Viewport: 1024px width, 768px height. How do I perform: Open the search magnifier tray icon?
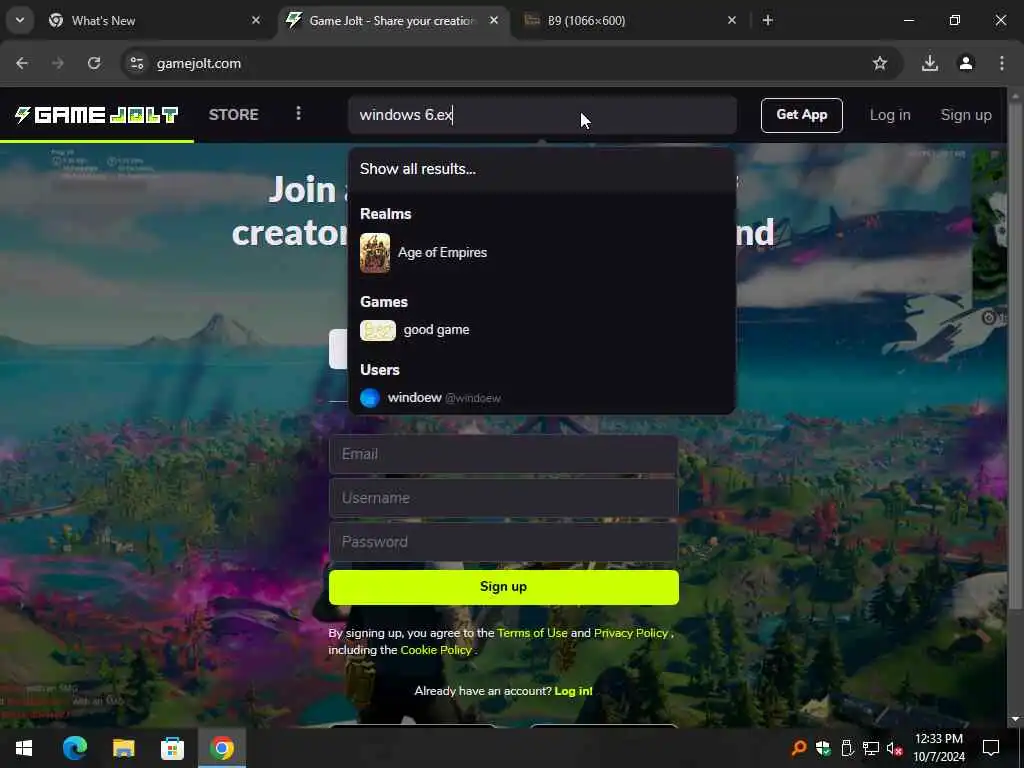click(799, 748)
